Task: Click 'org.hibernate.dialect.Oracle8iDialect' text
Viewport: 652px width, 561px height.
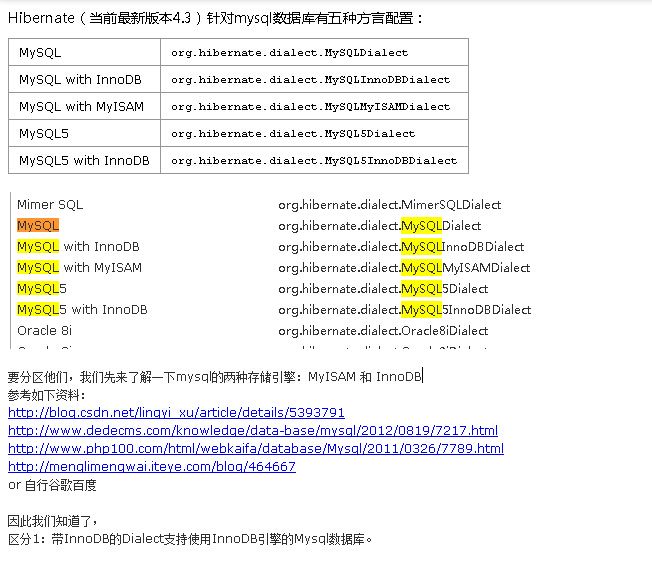Action: [x=383, y=331]
